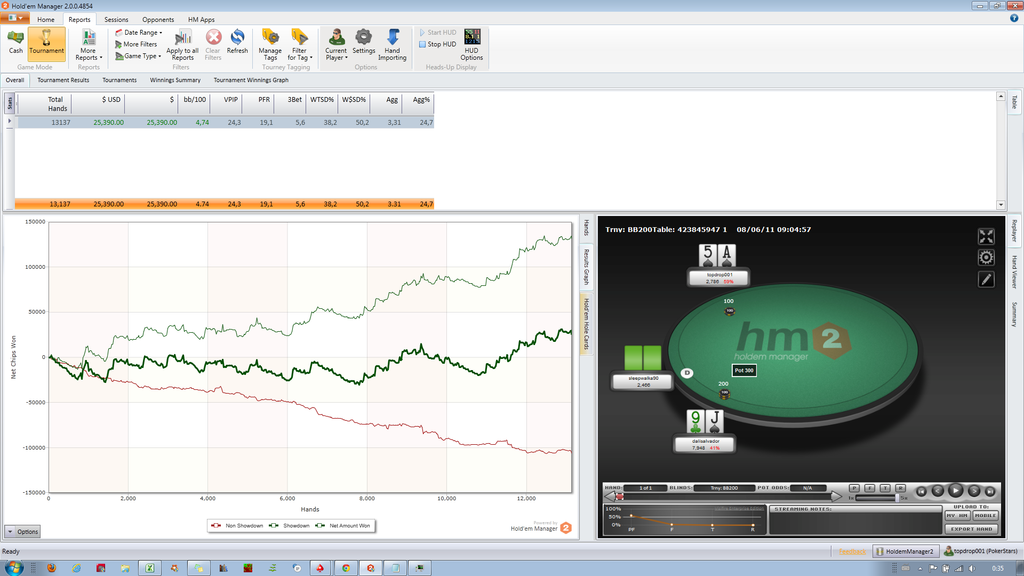1024x576 pixels.
Task: Open the Winnings Summary tab
Action: [x=175, y=80]
